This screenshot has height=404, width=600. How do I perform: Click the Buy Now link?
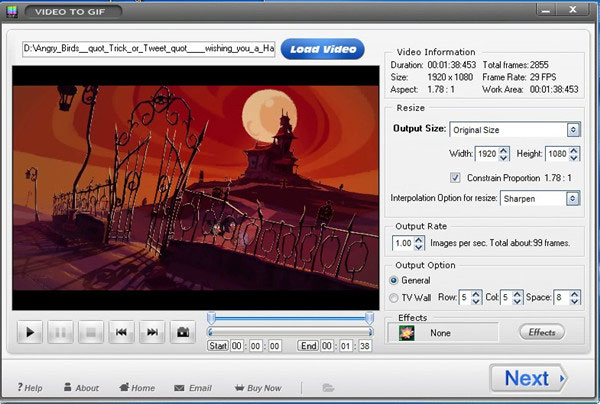click(258, 388)
